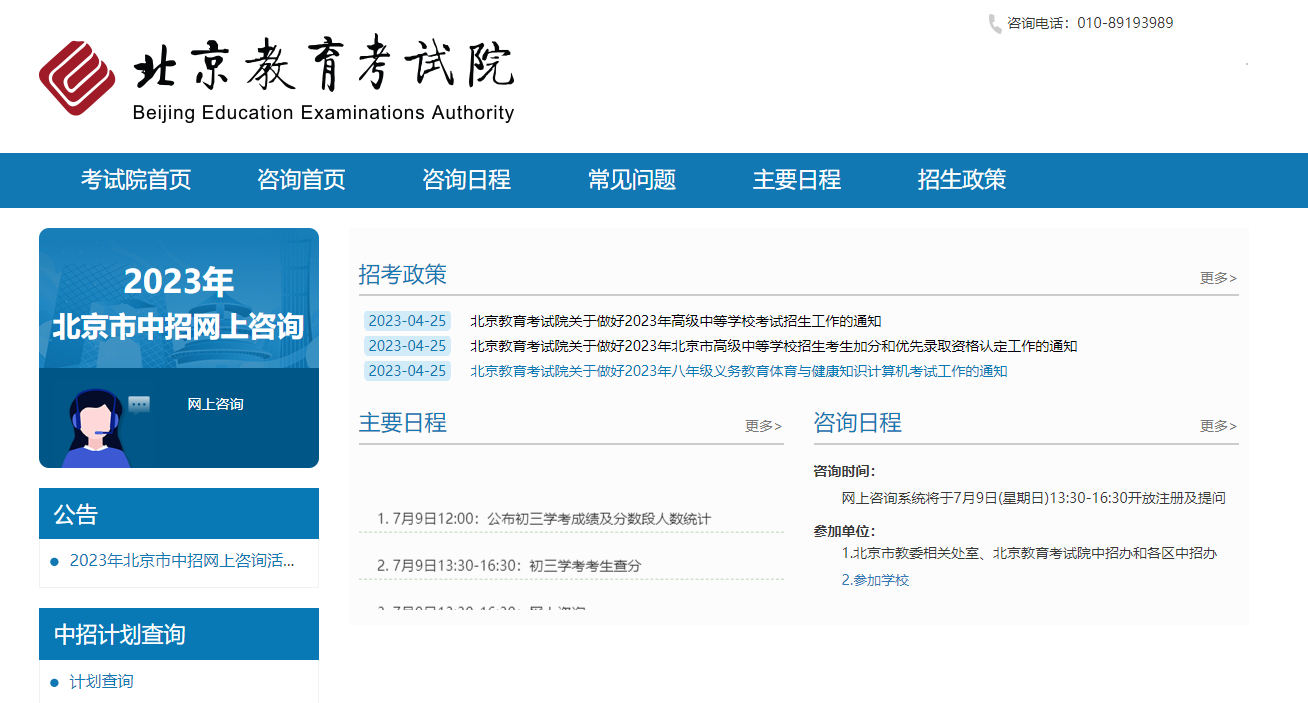Screen dimensions: 1308x703
Task: Expand 更多 in the 招考政策 section
Action: (1218, 278)
